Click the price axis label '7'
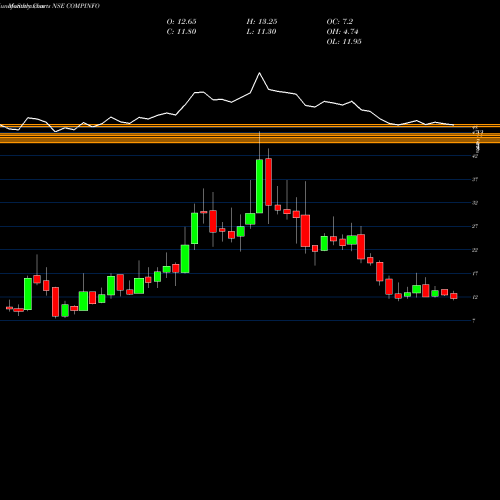500x500 pixels. [474, 321]
